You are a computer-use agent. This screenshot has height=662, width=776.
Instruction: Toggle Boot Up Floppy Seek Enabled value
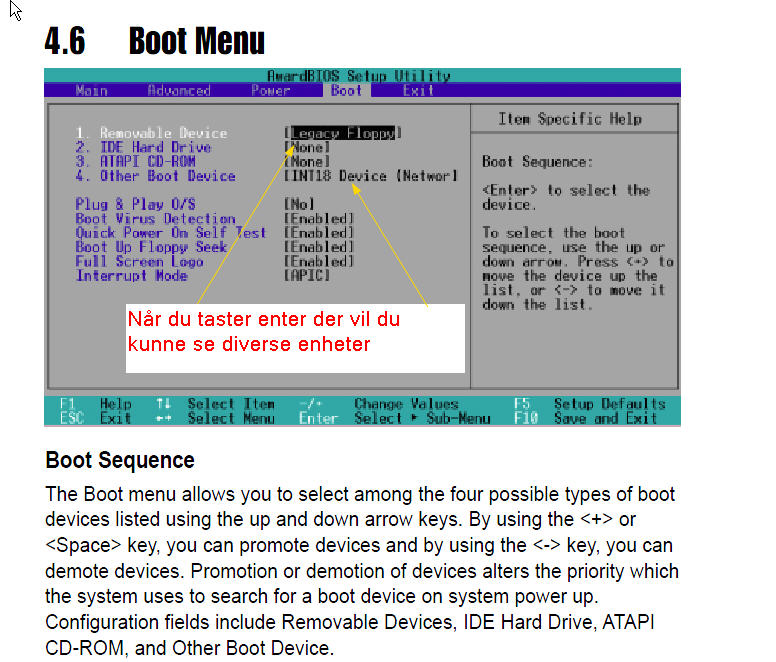(319, 247)
